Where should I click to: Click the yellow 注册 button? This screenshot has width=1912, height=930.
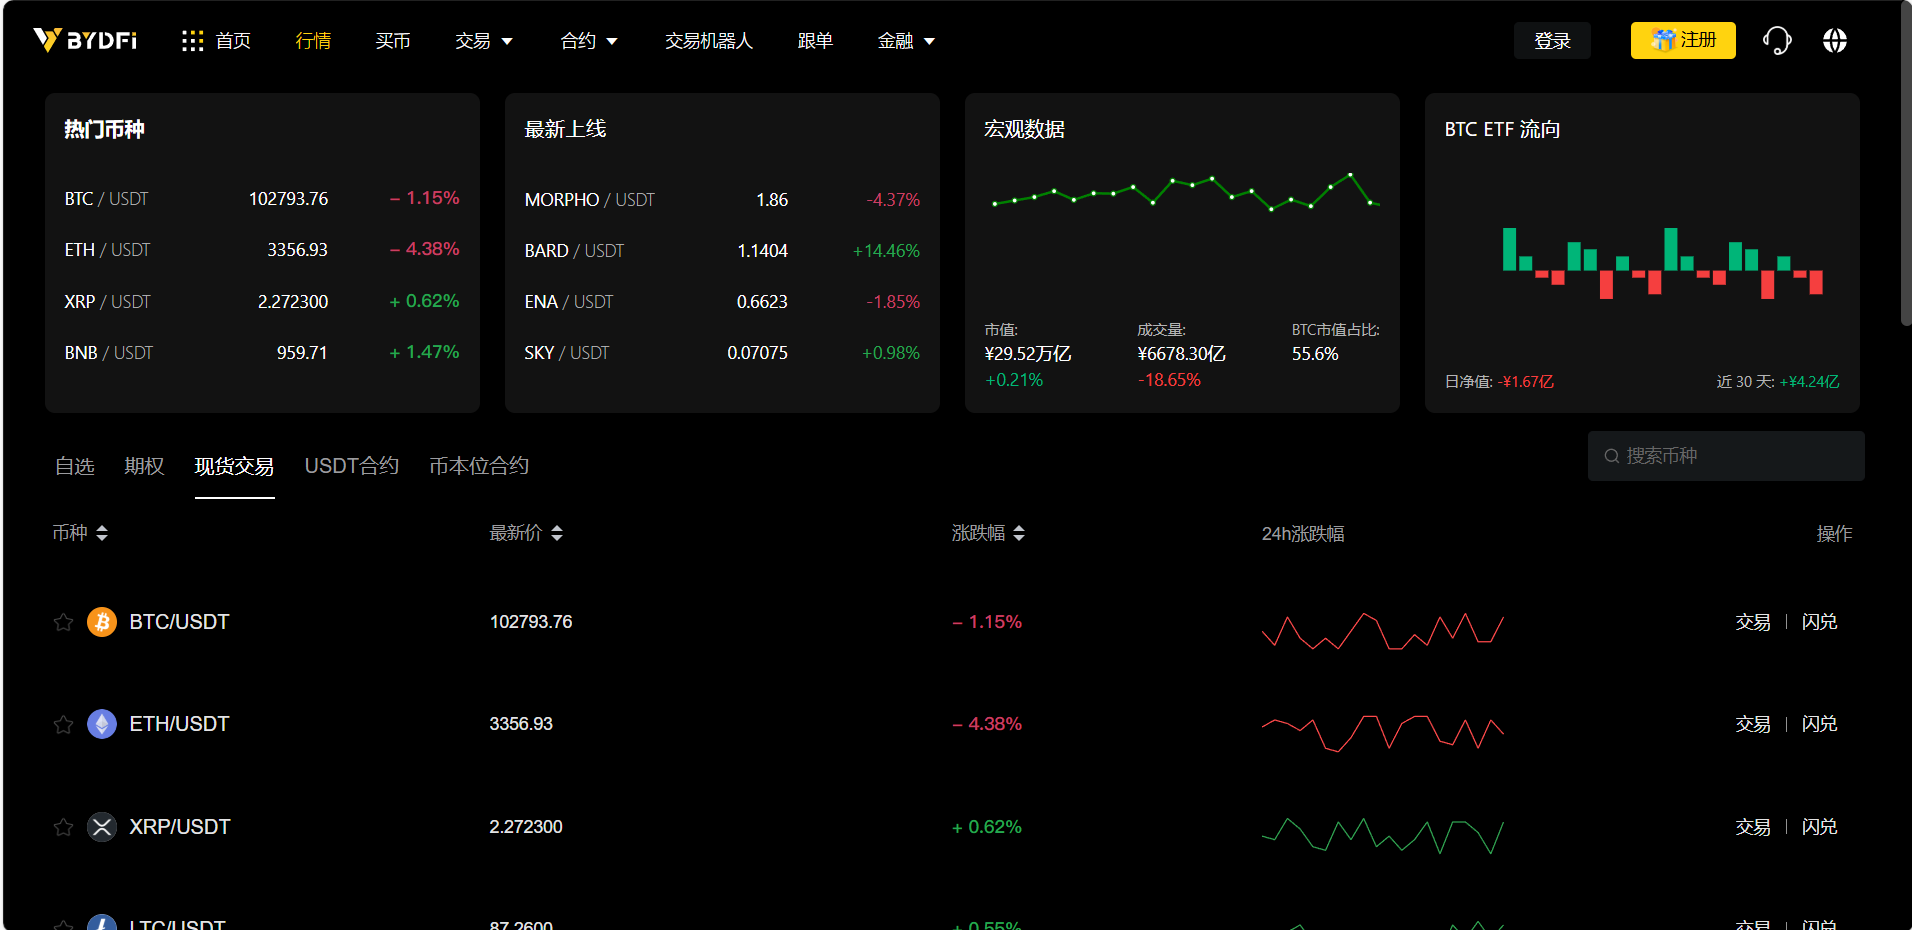click(x=1683, y=41)
